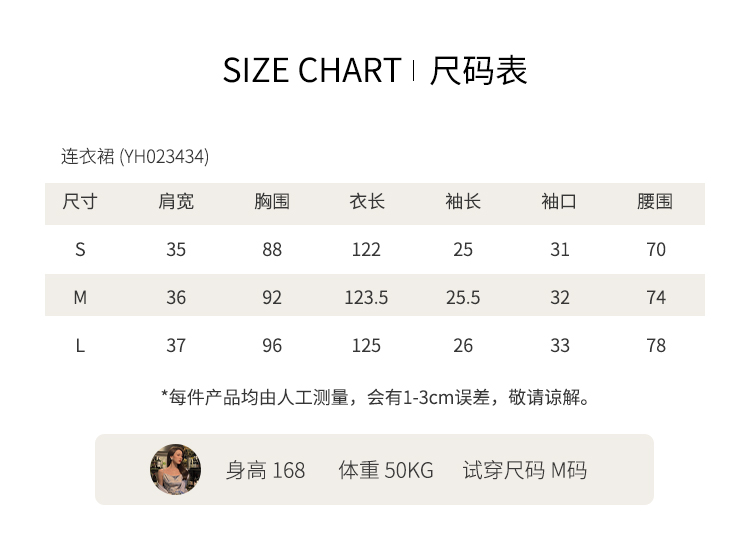Click the 试穿尺码 M码 label
Screen dimensions: 750x546
524,470
